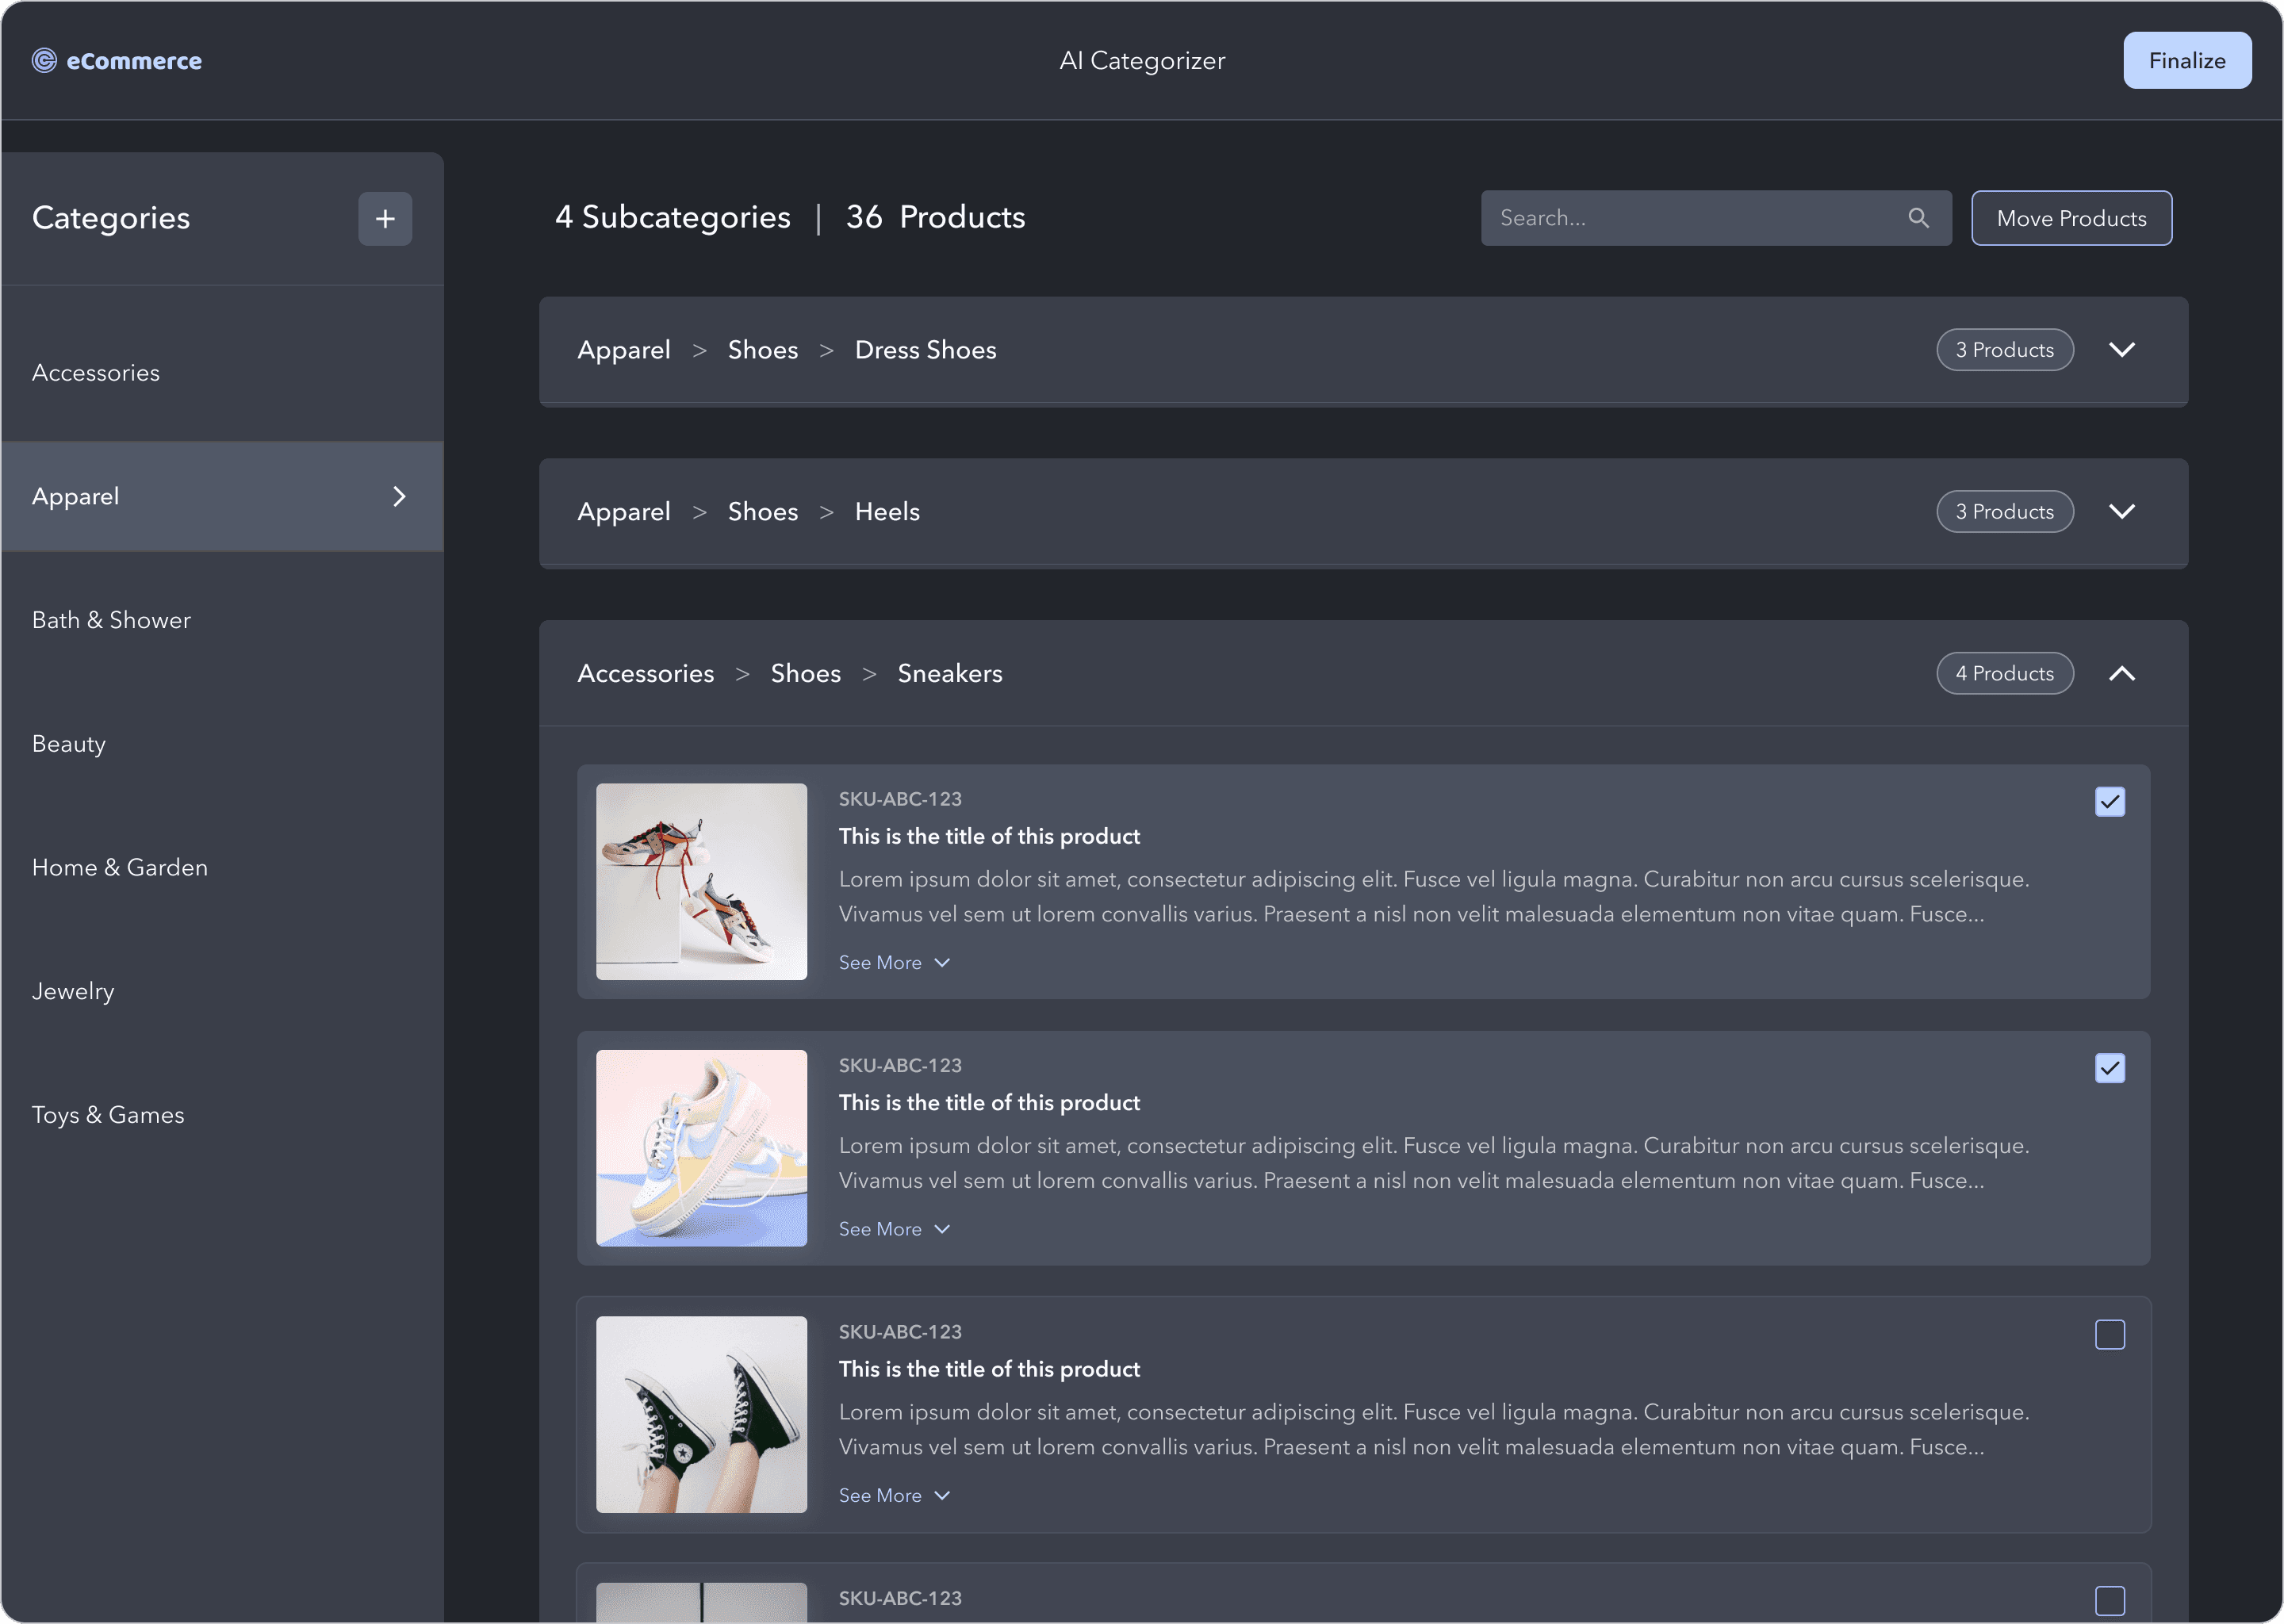Uncheck the first sneaker product checkbox
Screen dimensions: 2284x1624
pos(2109,801)
